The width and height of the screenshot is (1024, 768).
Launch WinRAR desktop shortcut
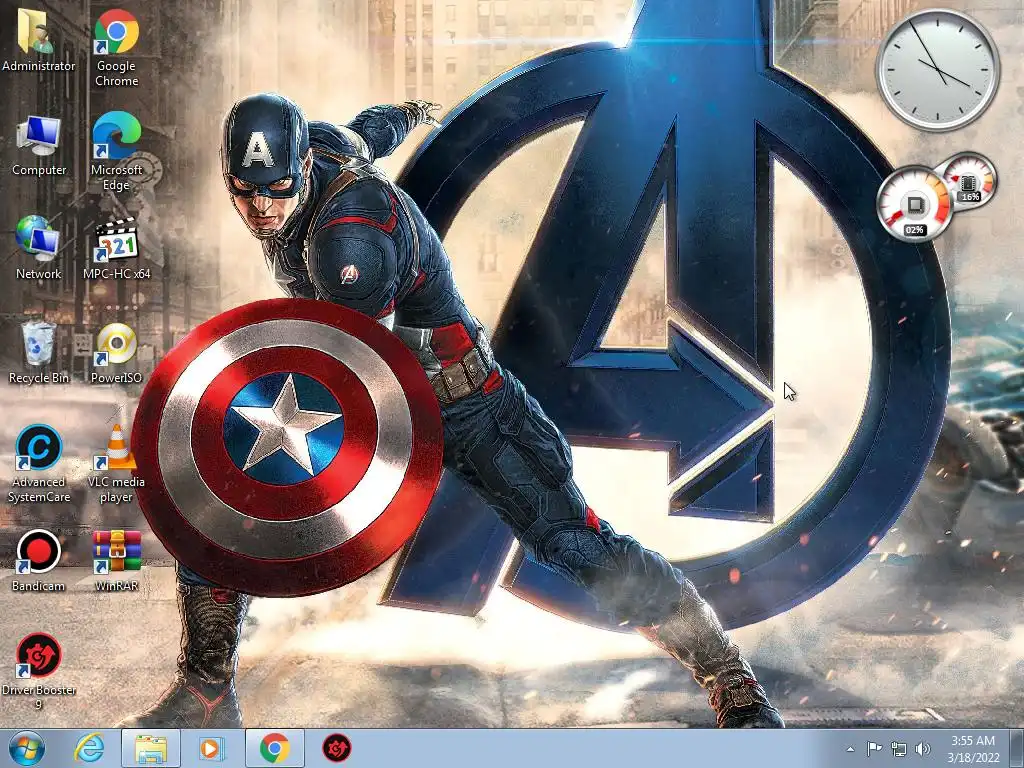click(x=116, y=560)
